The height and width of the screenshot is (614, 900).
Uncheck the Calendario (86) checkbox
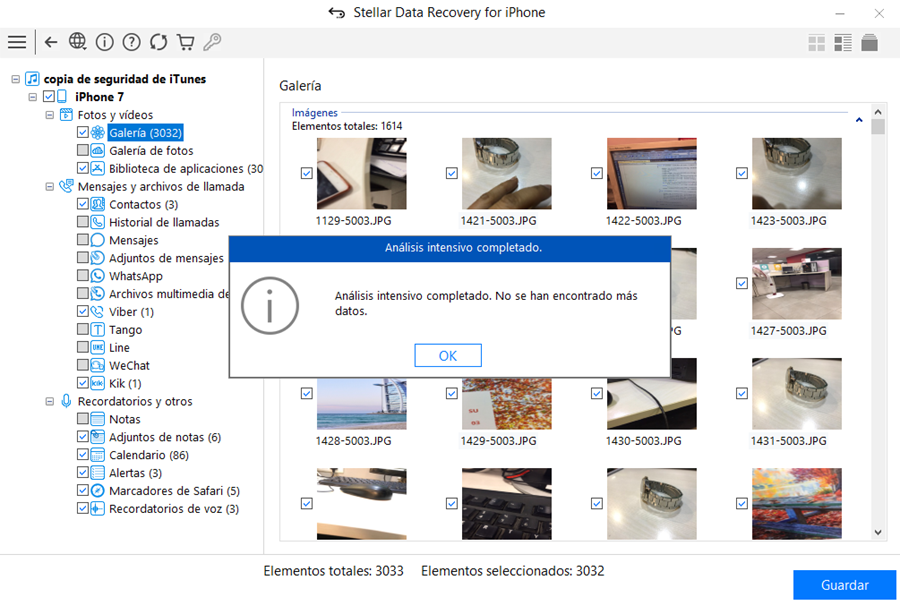pos(83,455)
